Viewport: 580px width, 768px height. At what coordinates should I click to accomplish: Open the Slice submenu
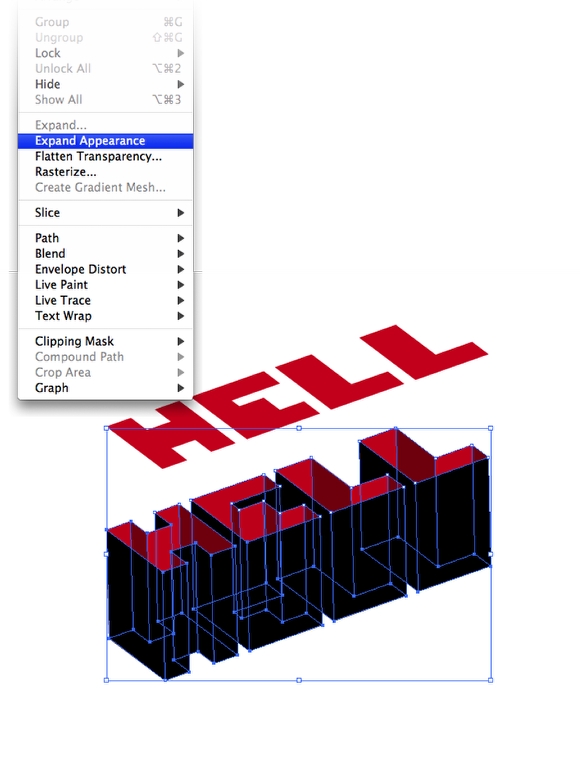pos(105,213)
